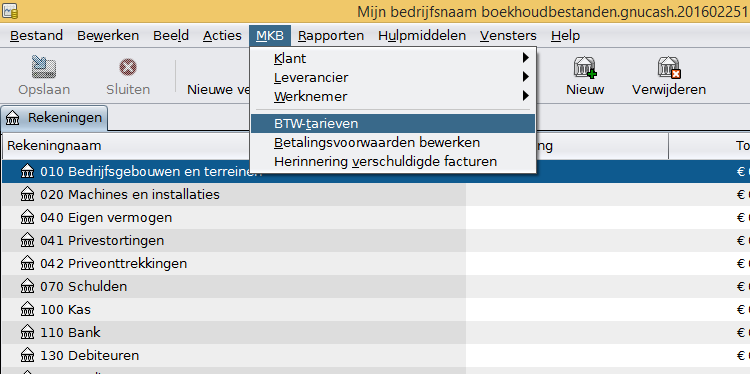
Task: Expand the Werknemer submenu
Action: tap(393, 97)
